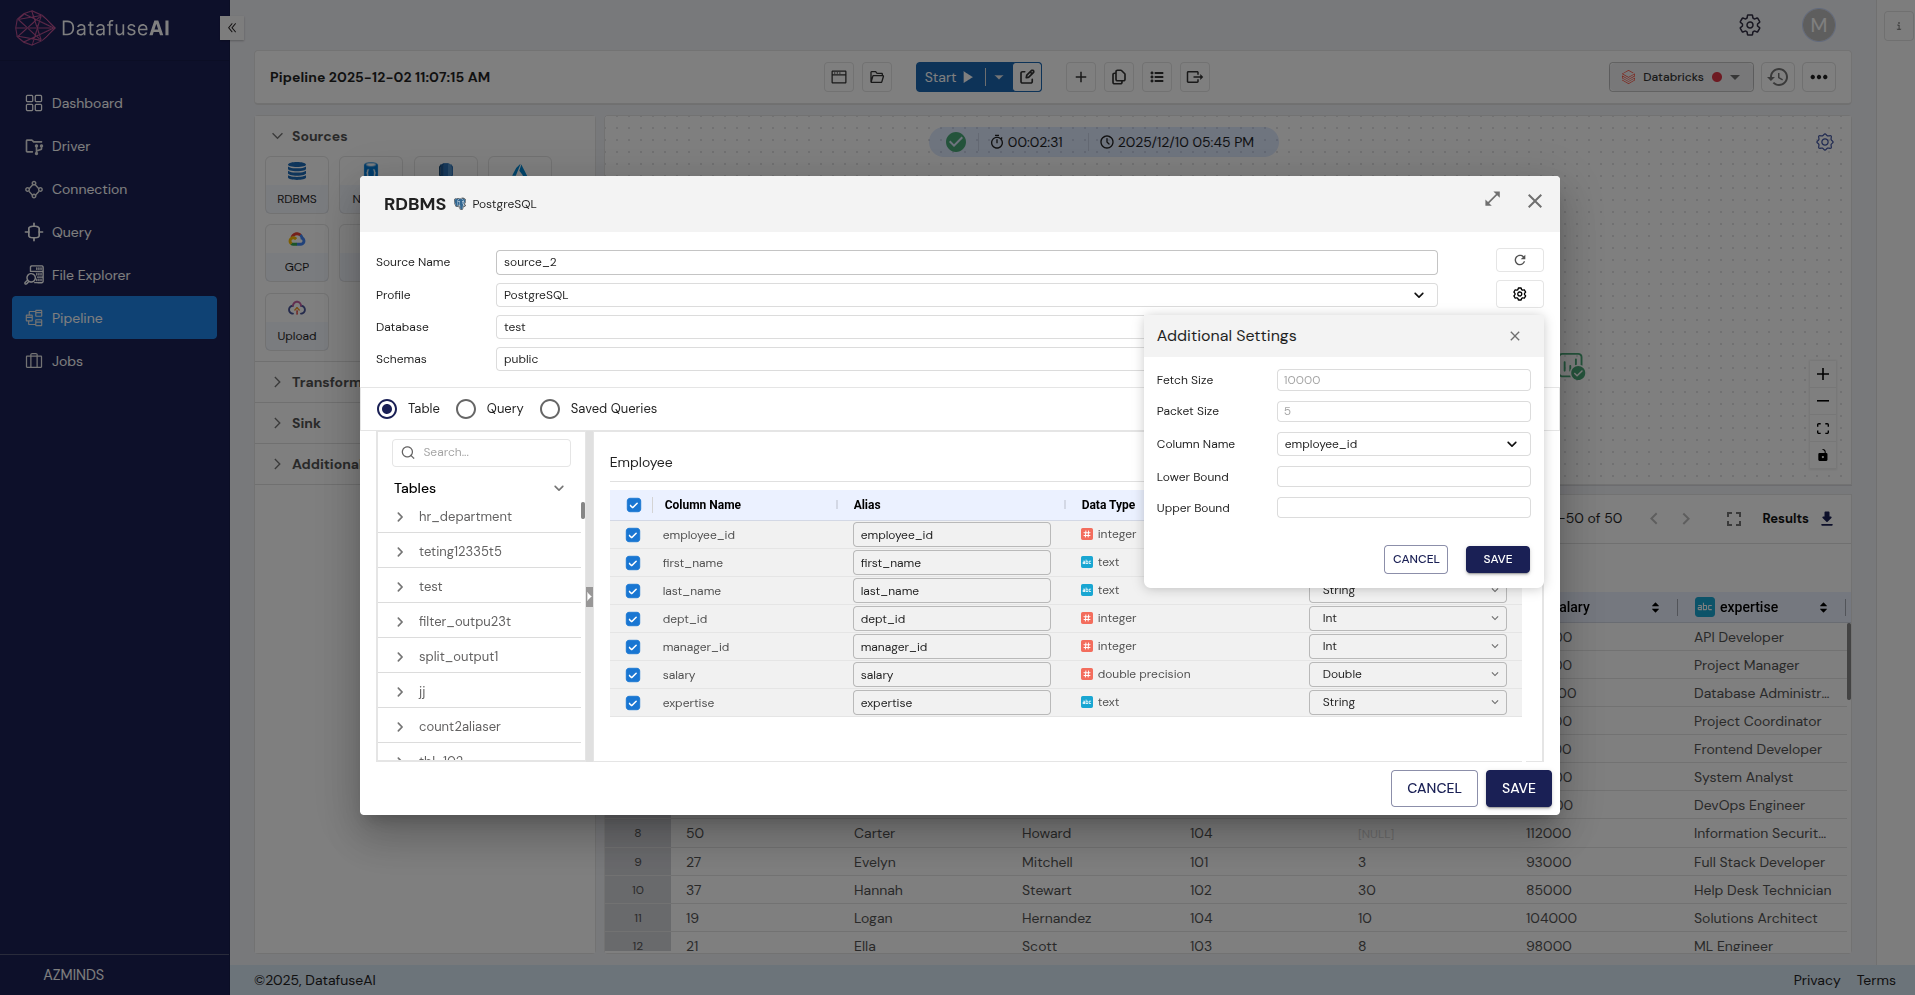Screen dimensions: 1915x995
Task: Collapse the left sidebar with chevron icon
Action: [232, 28]
